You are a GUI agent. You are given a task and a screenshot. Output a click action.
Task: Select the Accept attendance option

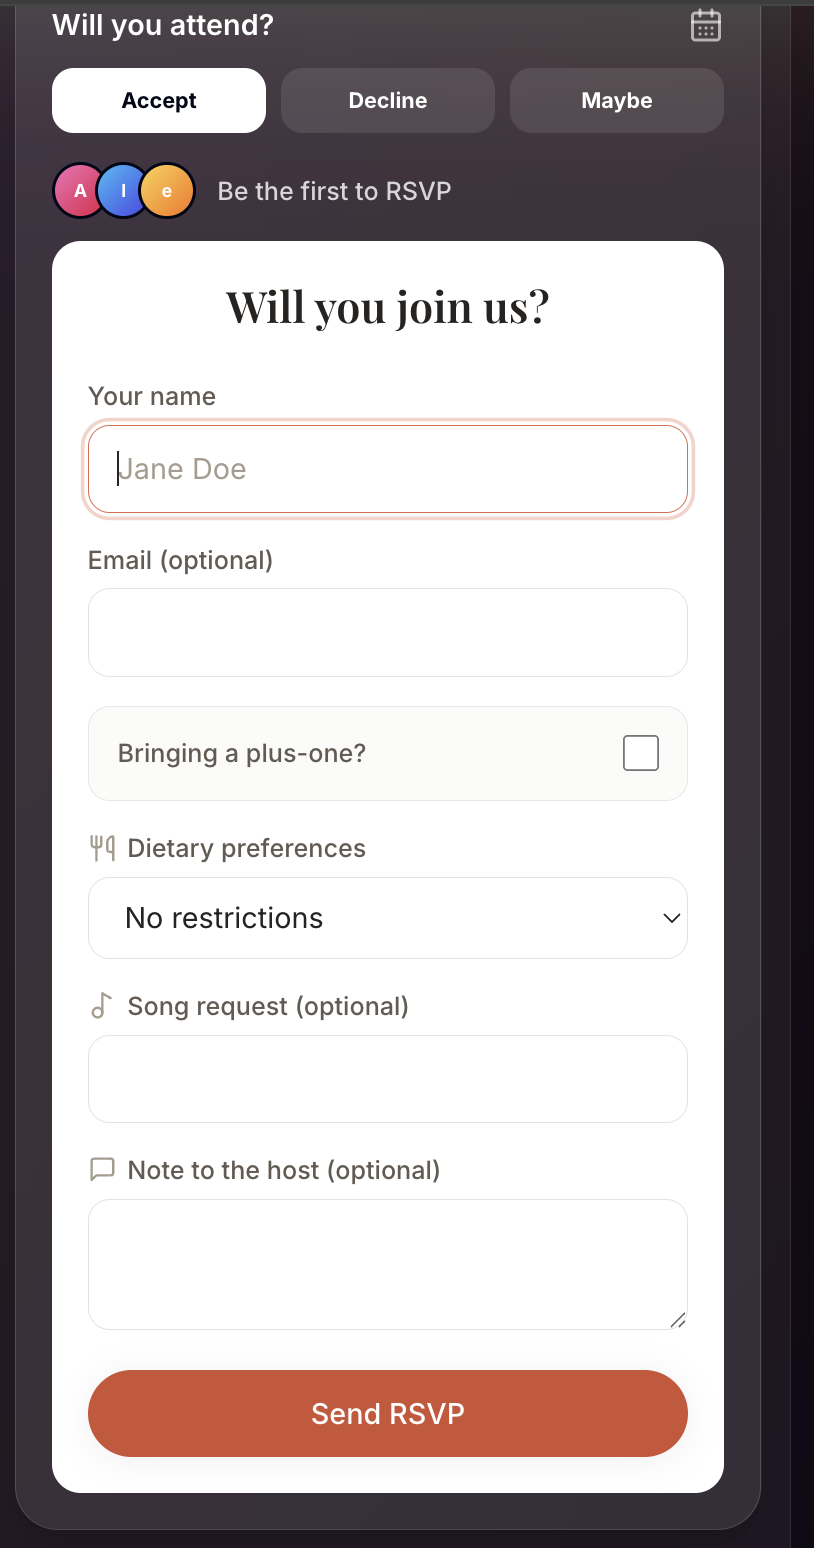coord(159,100)
